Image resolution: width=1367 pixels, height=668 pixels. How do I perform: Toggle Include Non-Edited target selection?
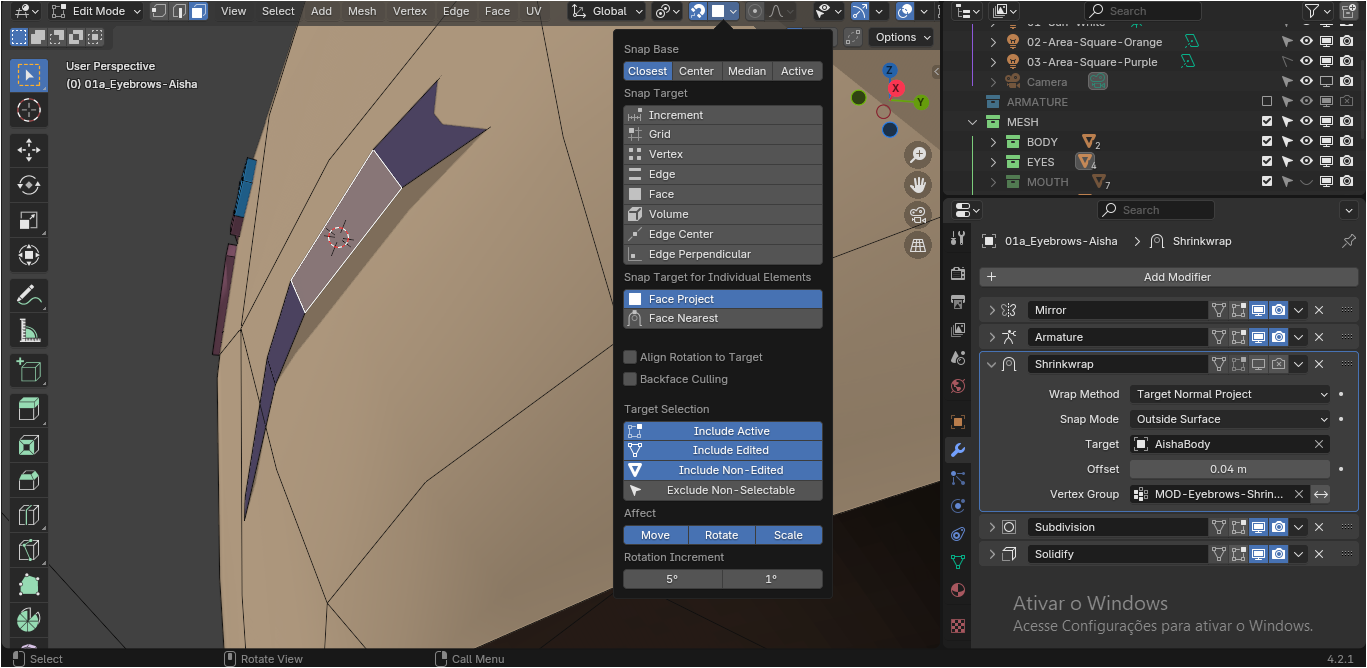coord(723,470)
